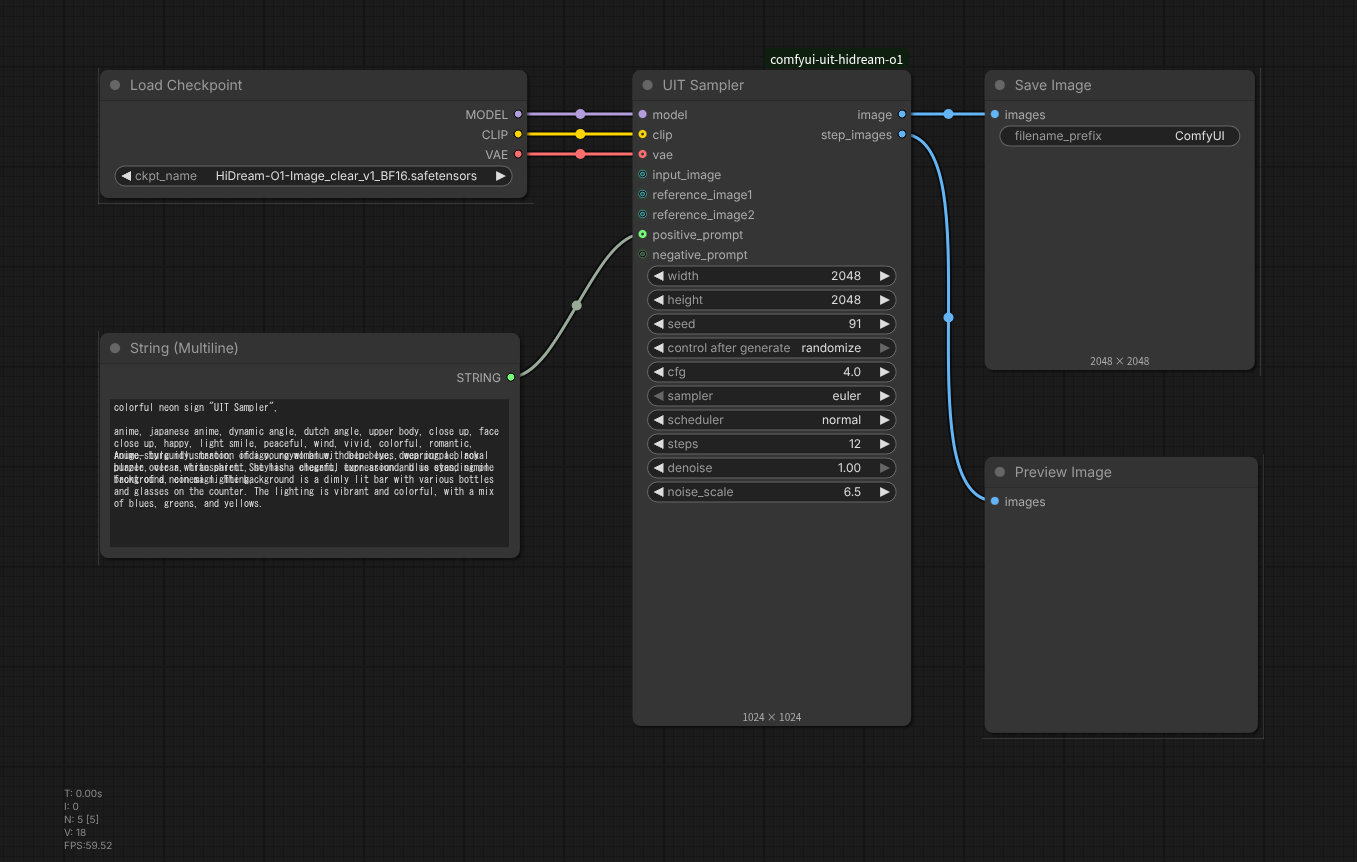Increase seed with its right arrow

(884, 324)
